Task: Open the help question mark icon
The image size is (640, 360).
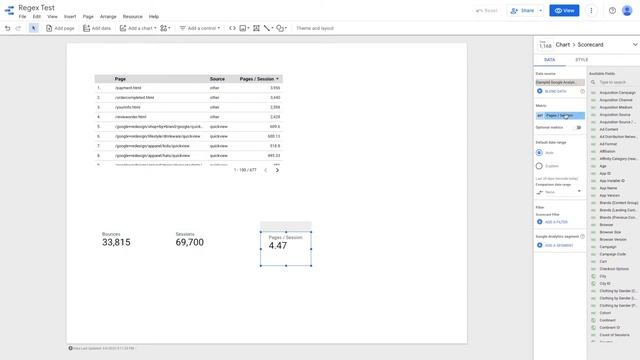Action: [612, 11]
